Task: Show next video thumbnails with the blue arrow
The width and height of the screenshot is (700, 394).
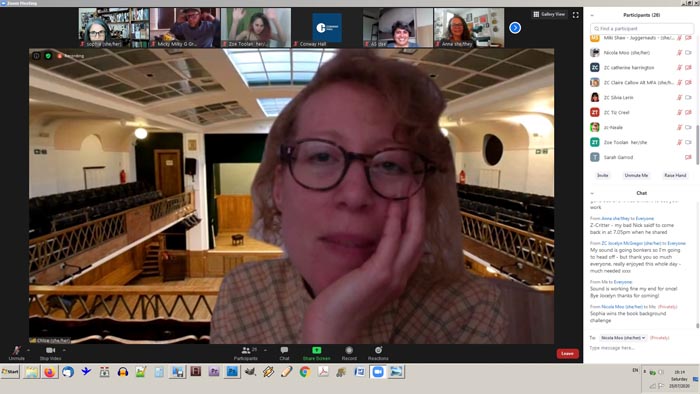Action: point(515,28)
